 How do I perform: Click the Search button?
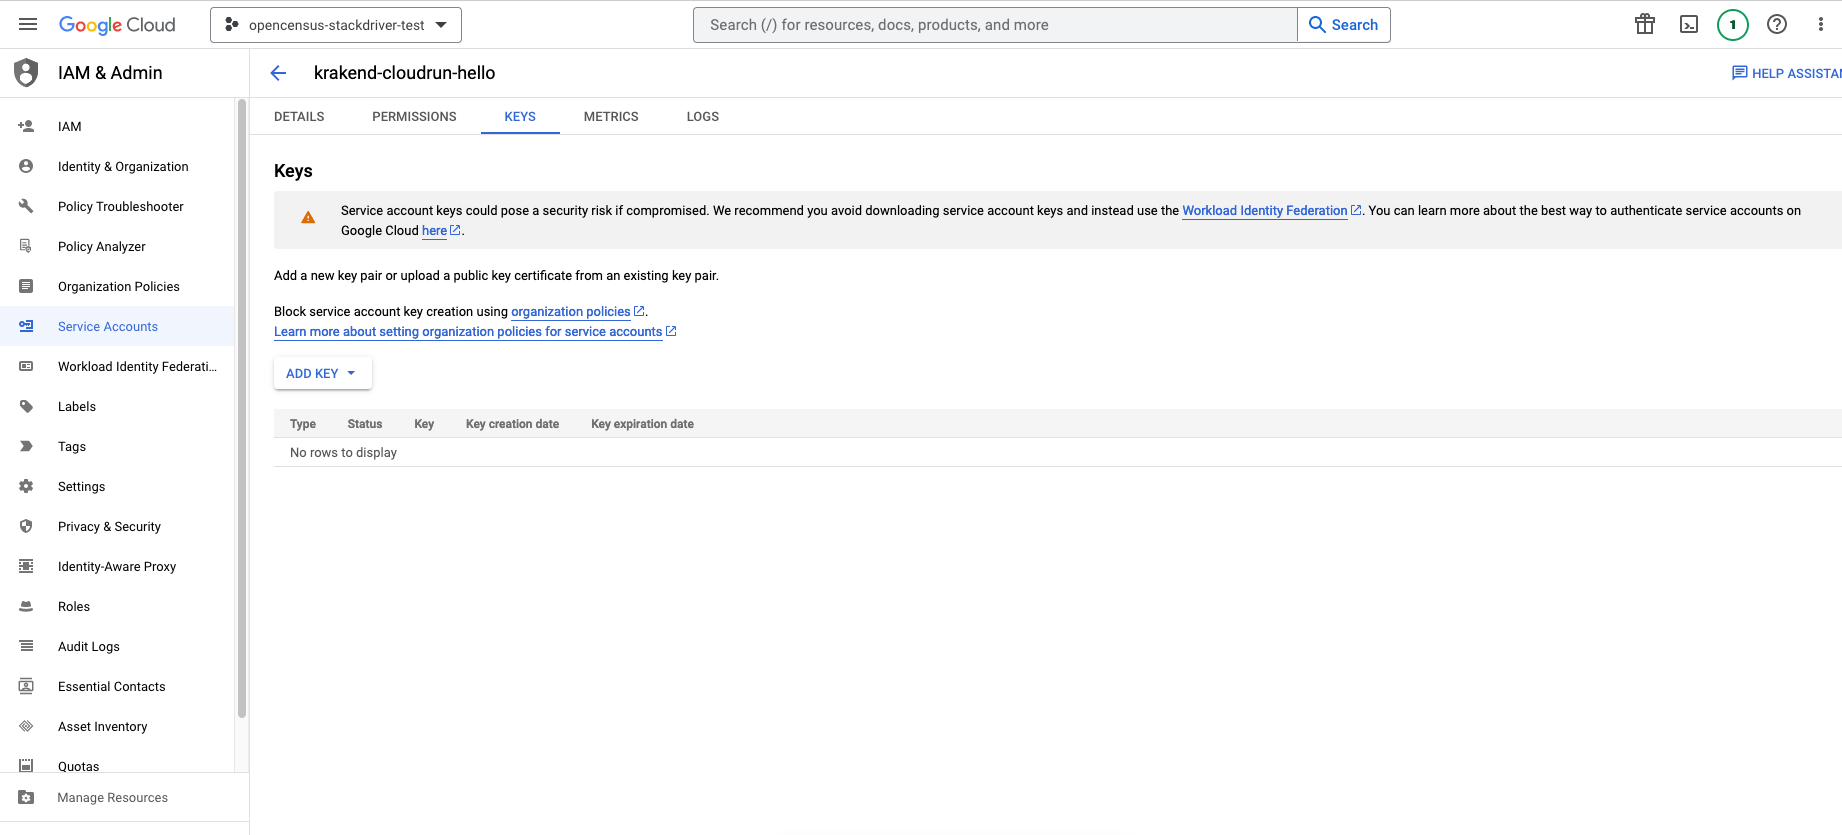(1344, 25)
